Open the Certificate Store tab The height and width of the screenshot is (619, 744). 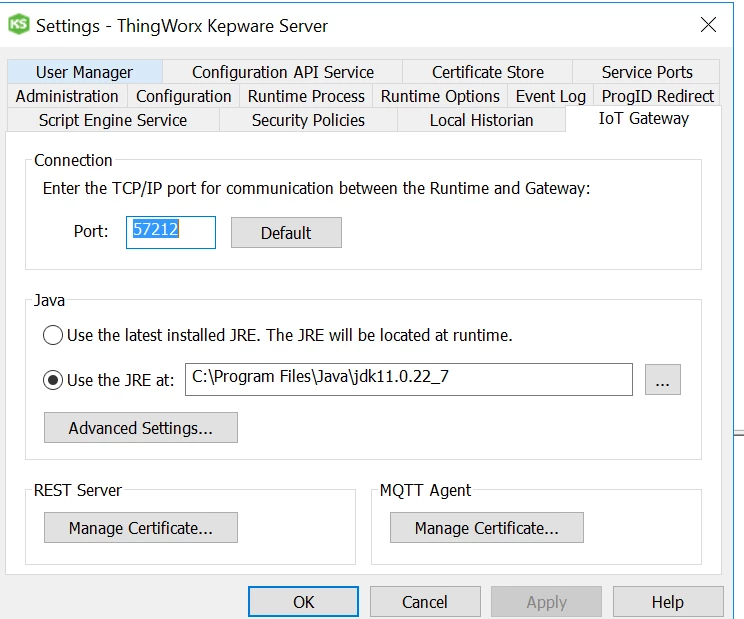click(x=488, y=72)
